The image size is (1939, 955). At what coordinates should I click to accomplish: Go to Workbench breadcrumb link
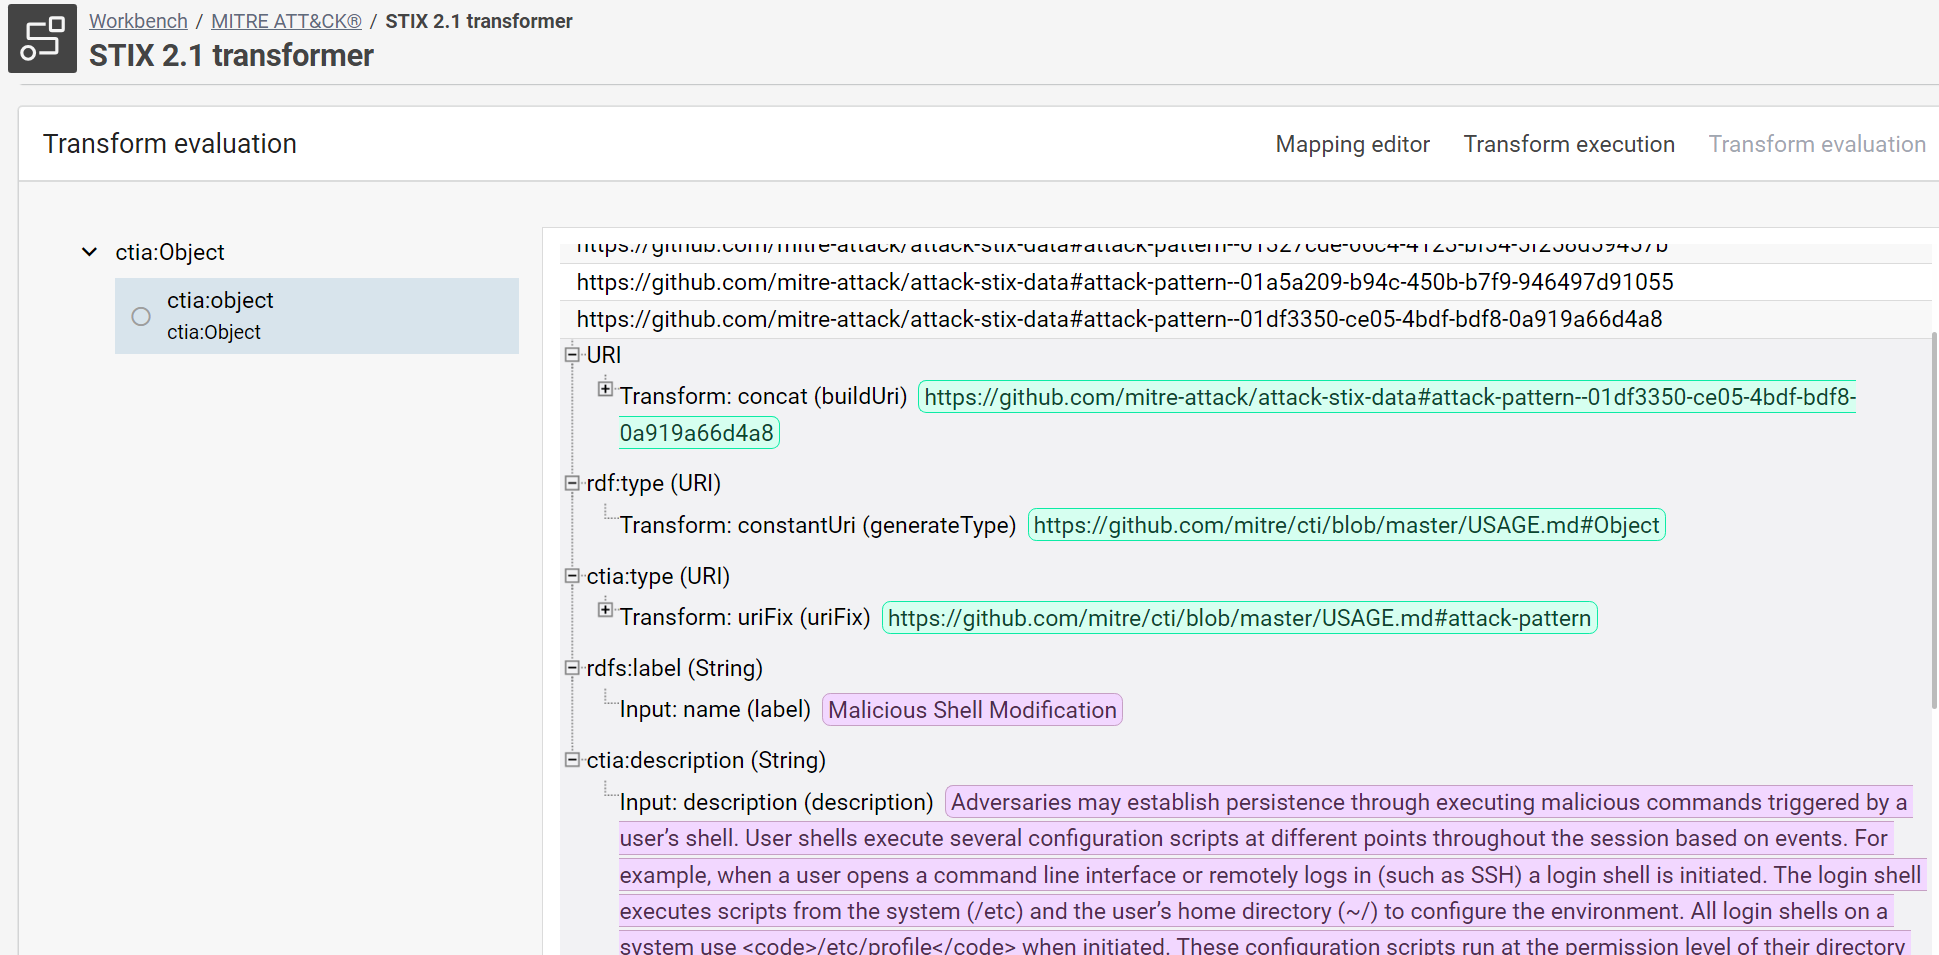[x=138, y=21]
